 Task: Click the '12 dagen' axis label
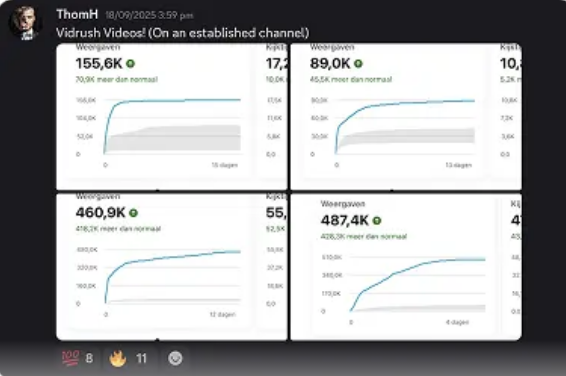tap(222, 315)
